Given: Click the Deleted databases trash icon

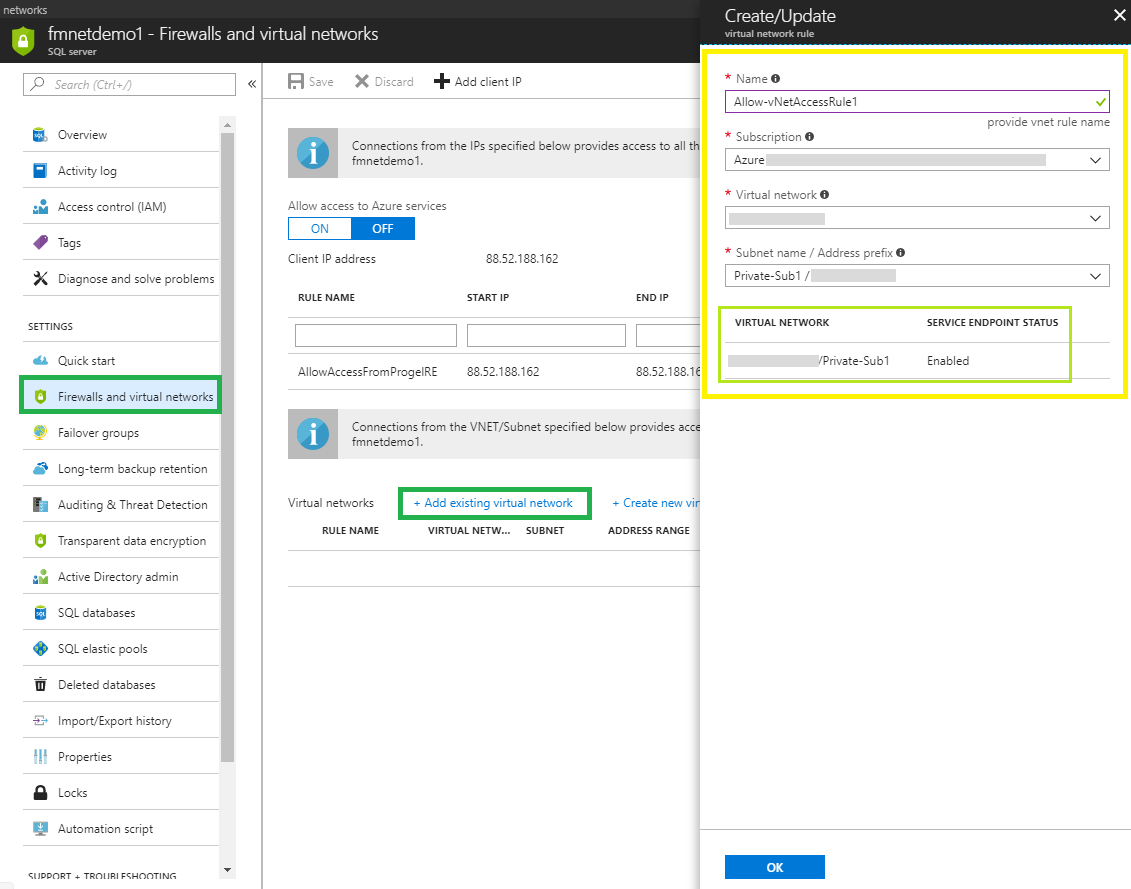Looking at the screenshot, I should [x=40, y=685].
